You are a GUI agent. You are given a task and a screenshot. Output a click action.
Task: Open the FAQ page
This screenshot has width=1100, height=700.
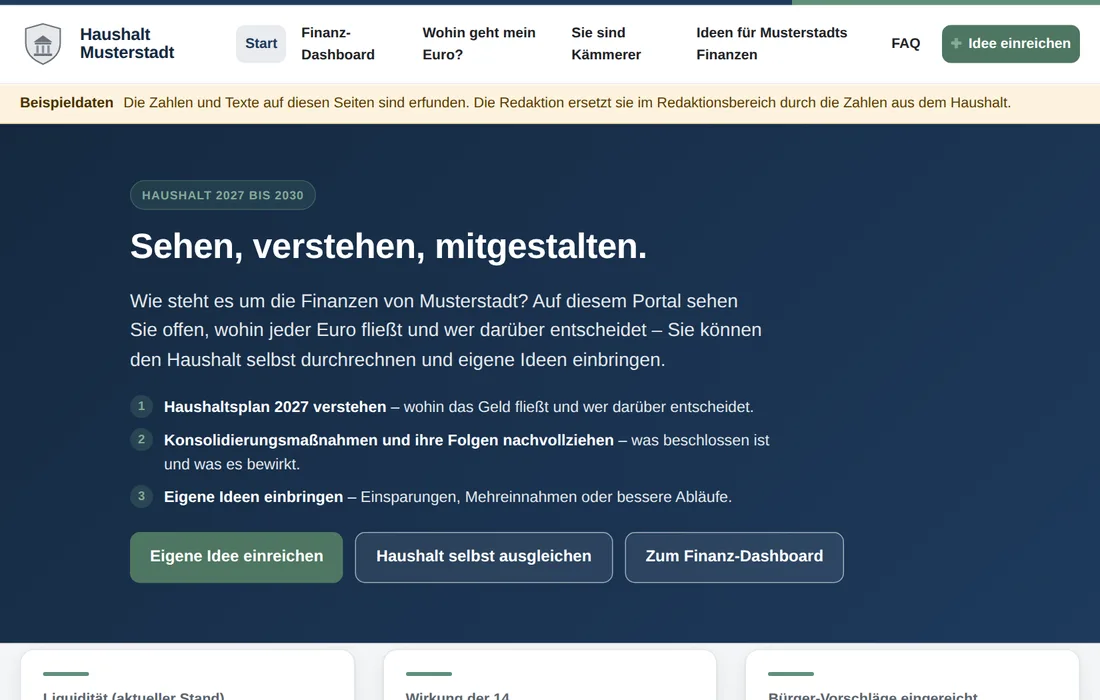pyautogui.click(x=906, y=43)
